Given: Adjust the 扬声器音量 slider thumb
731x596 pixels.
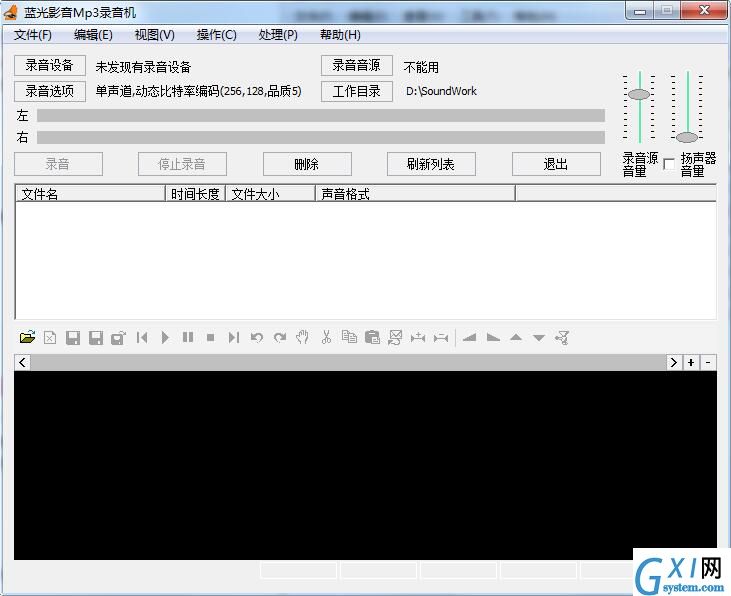Looking at the screenshot, I should [687, 137].
